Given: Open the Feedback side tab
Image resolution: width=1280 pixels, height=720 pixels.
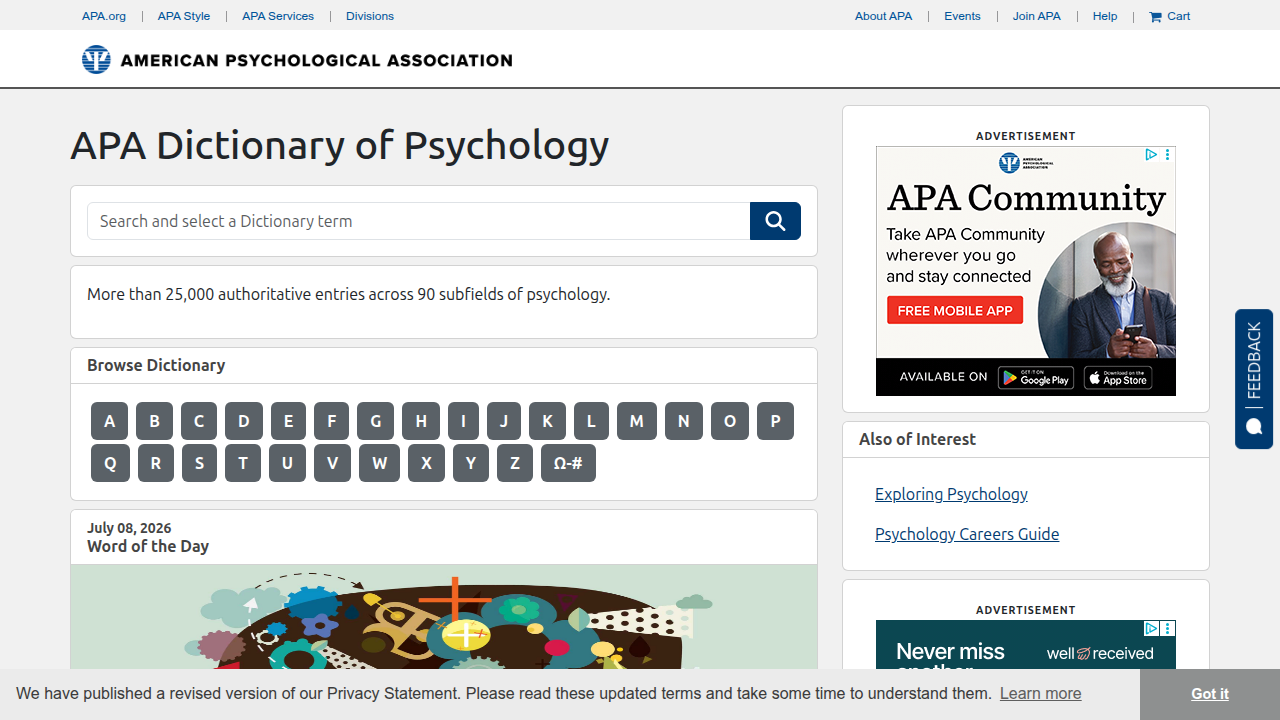Looking at the screenshot, I should pyautogui.click(x=1254, y=379).
